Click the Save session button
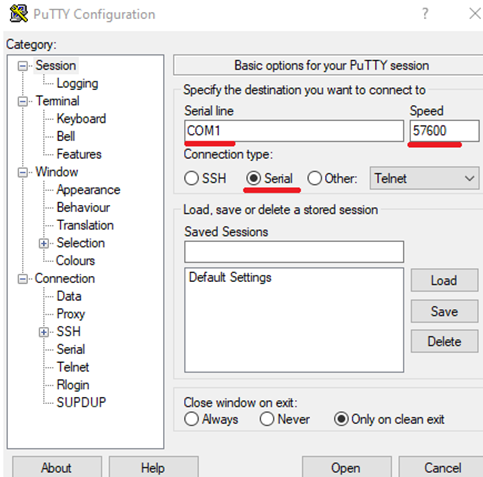The width and height of the screenshot is (483, 477). (x=444, y=311)
